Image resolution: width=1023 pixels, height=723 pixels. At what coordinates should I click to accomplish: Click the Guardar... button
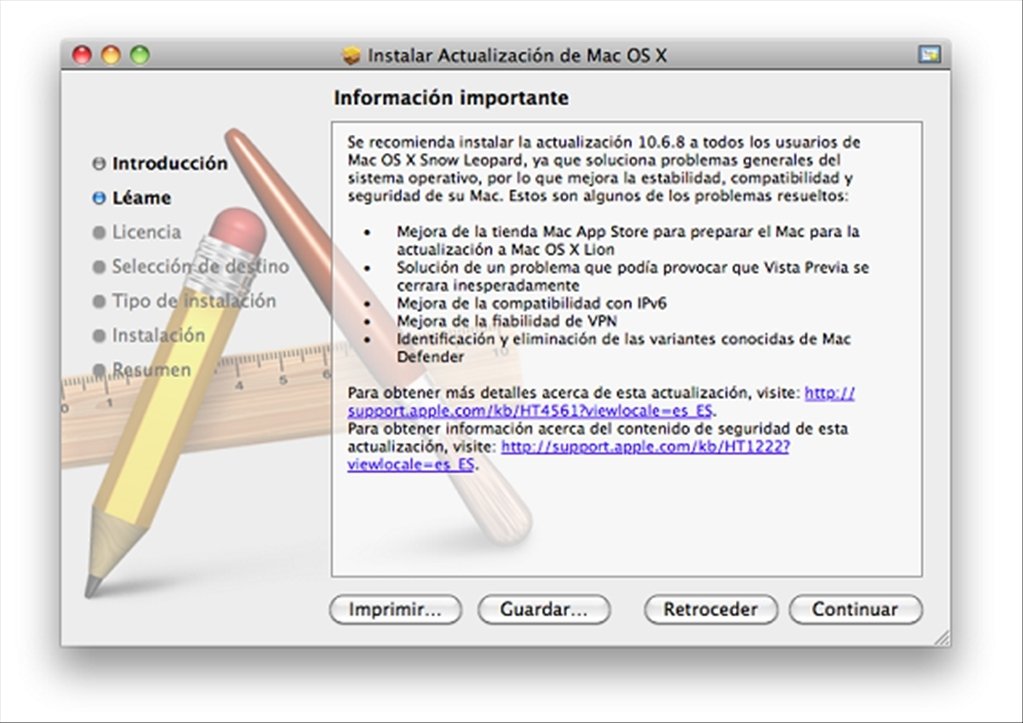pyautogui.click(x=544, y=609)
